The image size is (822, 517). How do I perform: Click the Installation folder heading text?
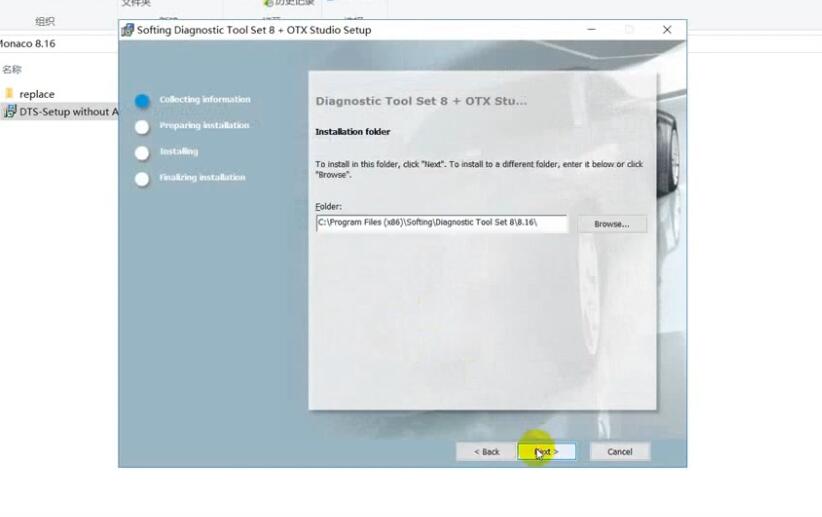tap(353, 132)
